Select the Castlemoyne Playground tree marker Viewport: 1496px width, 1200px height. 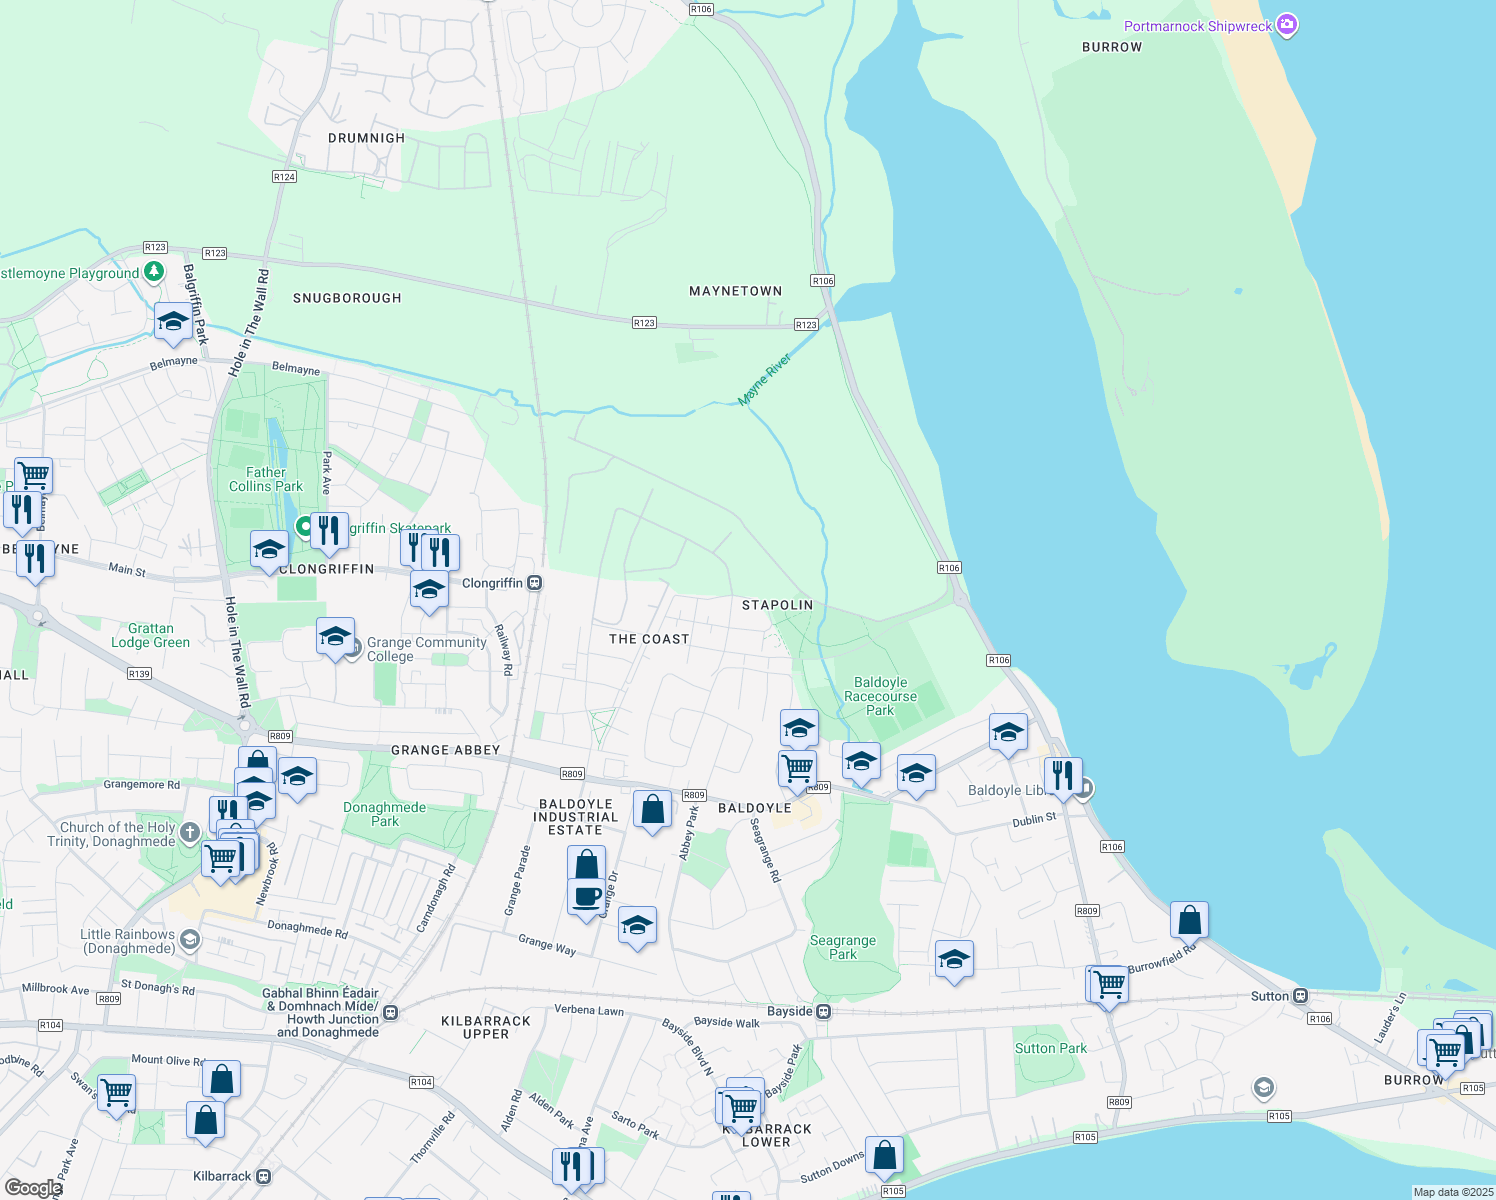153,272
